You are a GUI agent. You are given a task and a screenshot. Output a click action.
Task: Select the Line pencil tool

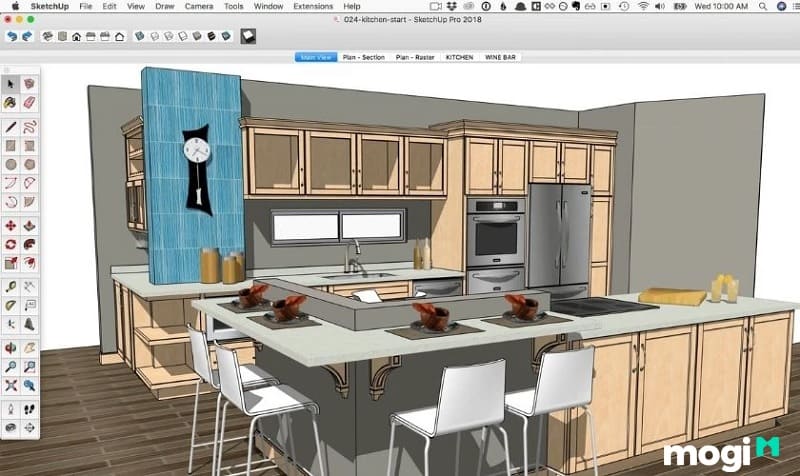pos(11,127)
